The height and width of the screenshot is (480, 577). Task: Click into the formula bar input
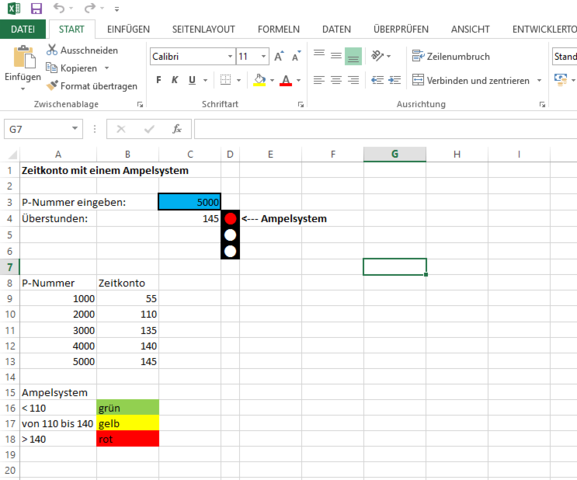pos(385,129)
